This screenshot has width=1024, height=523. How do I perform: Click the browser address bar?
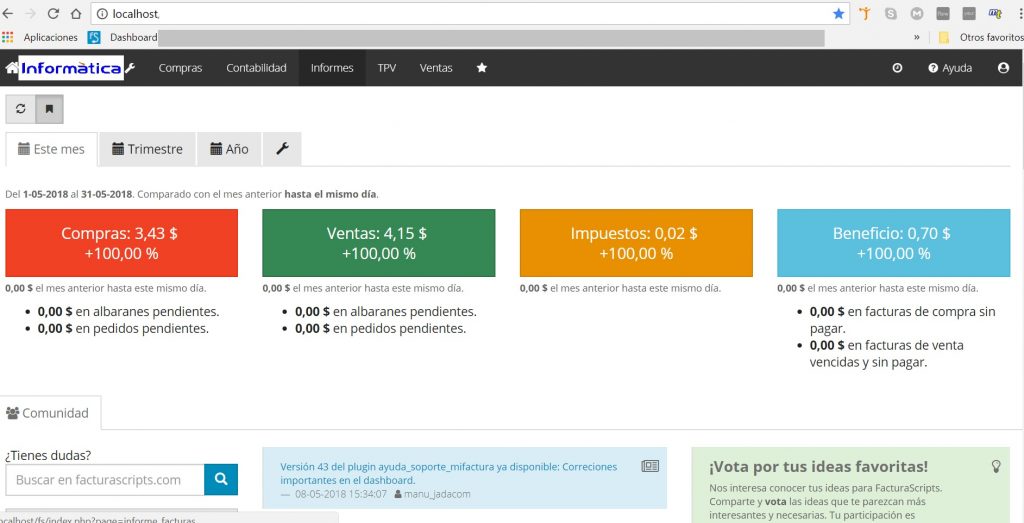tap(470, 13)
